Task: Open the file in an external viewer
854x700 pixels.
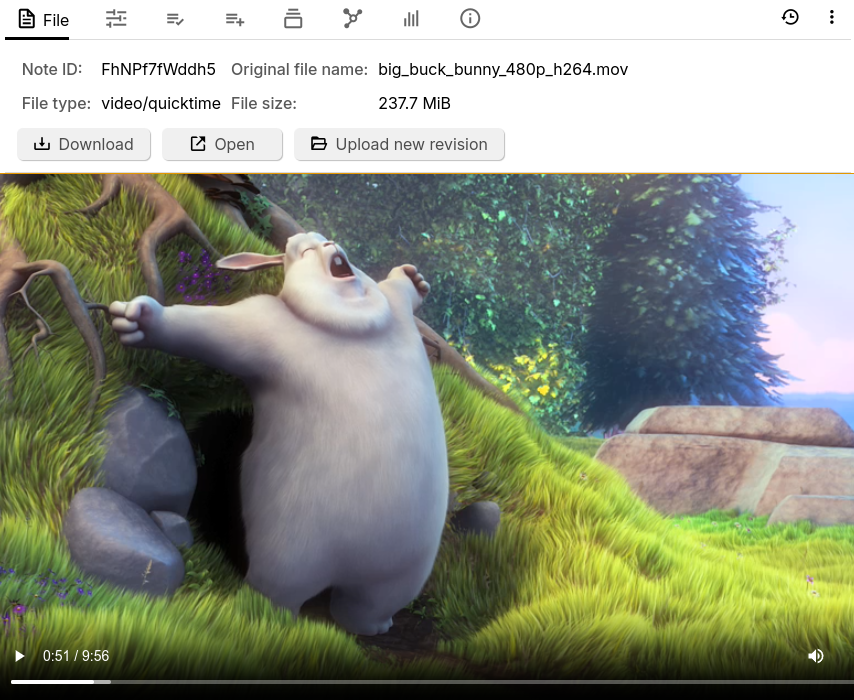Action: [x=222, y=144]
